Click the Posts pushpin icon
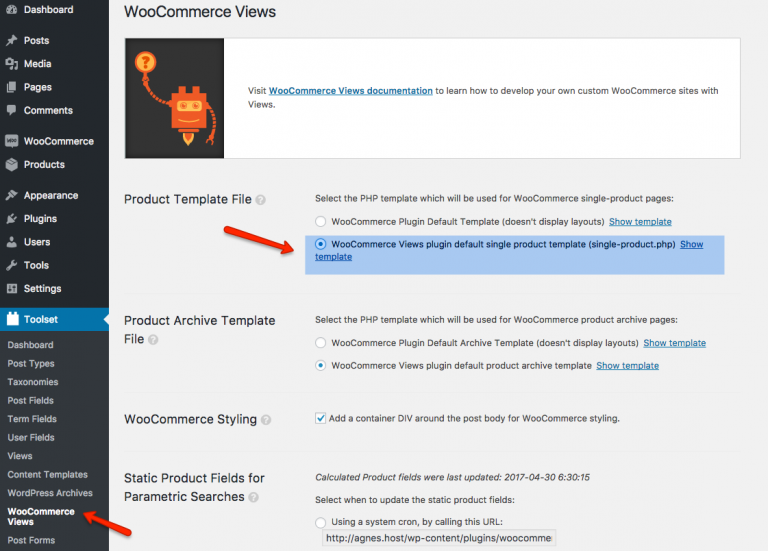Image resolution: width=768 pixels, height=551 pixels. (12, 40)
